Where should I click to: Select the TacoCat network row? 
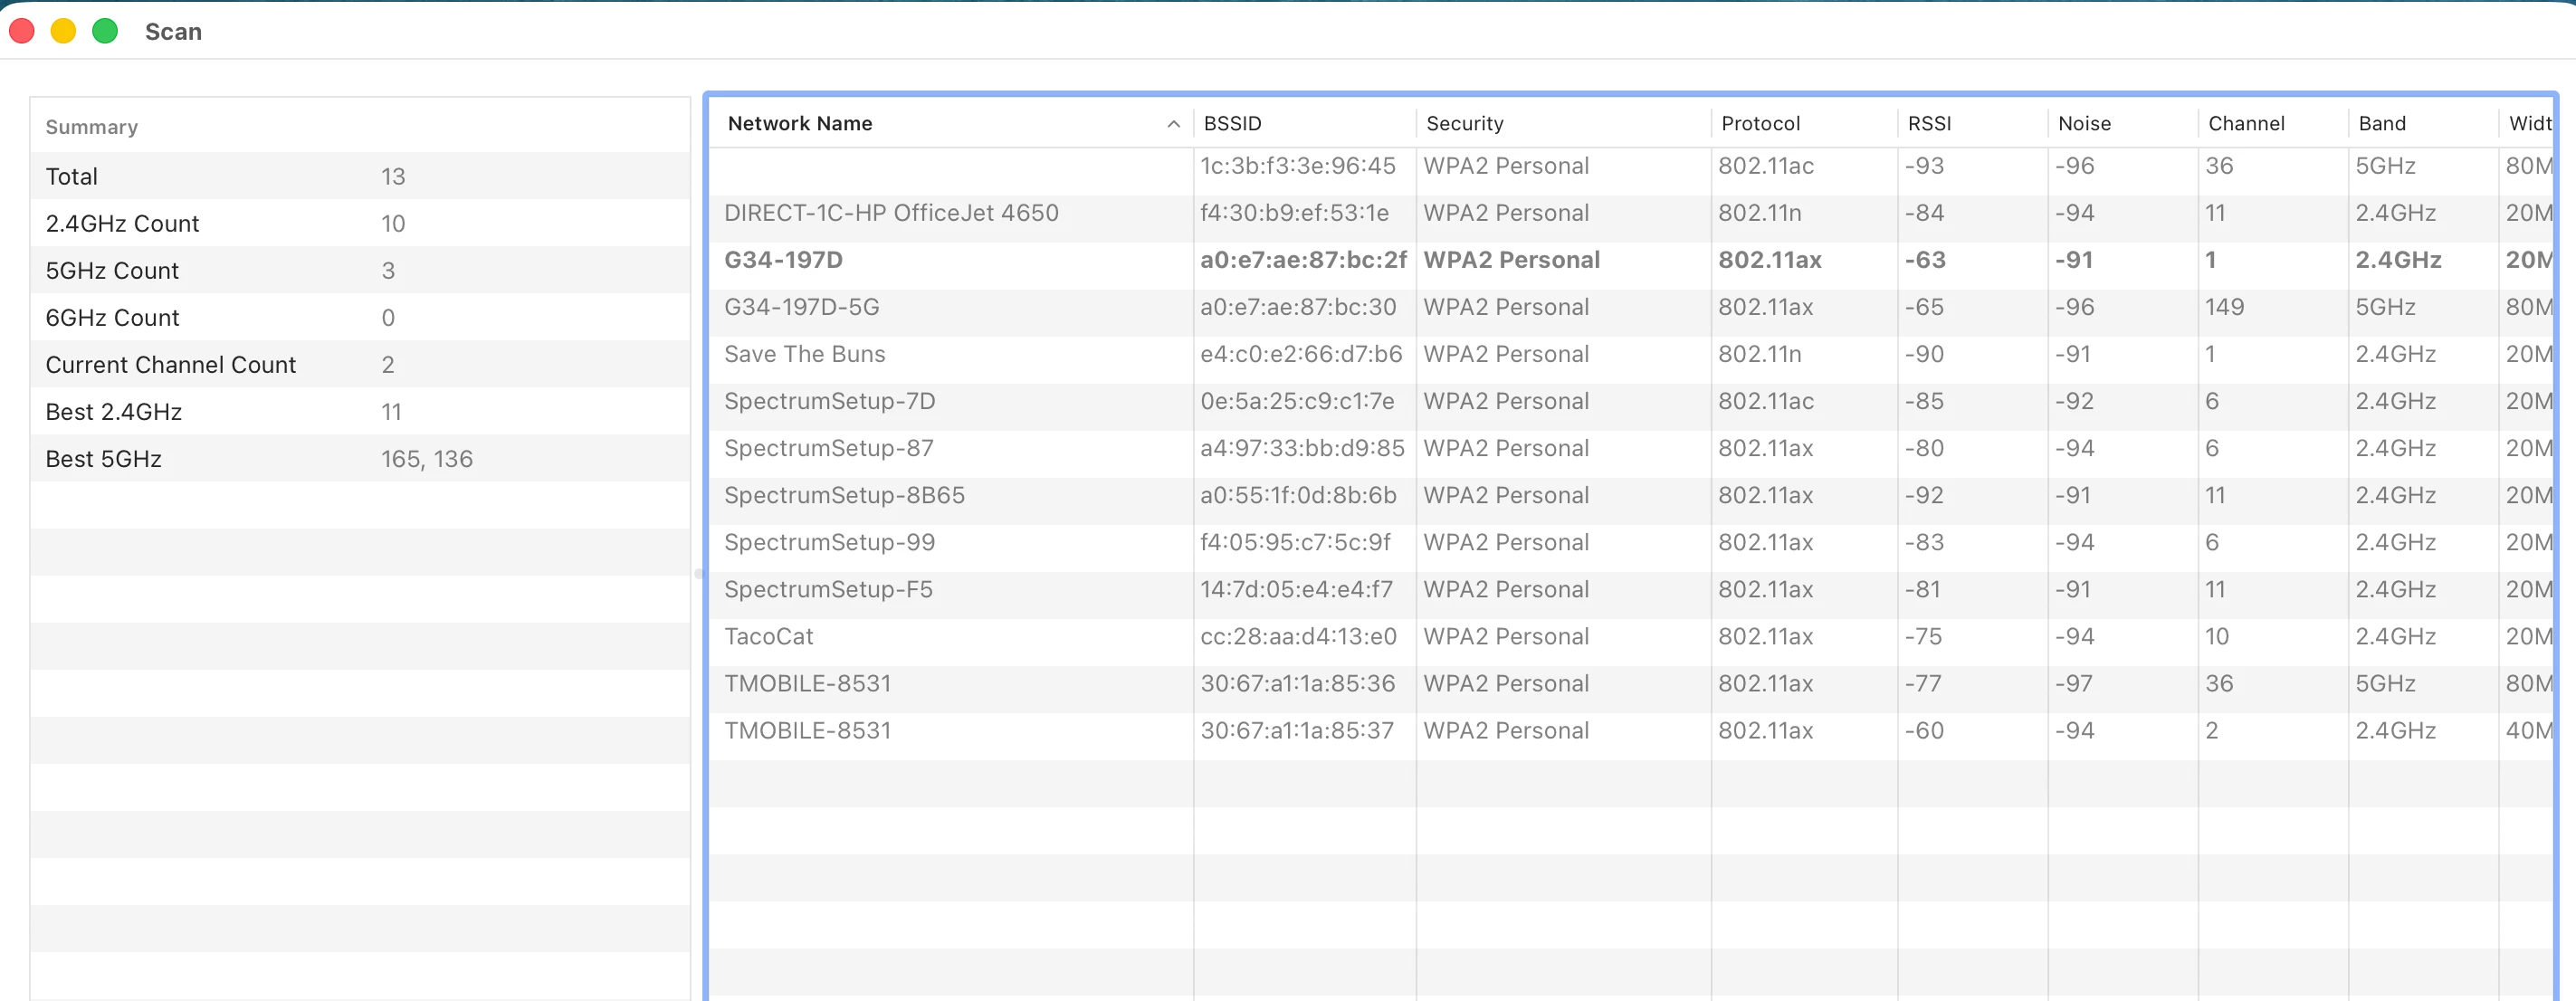pos(768,637)
